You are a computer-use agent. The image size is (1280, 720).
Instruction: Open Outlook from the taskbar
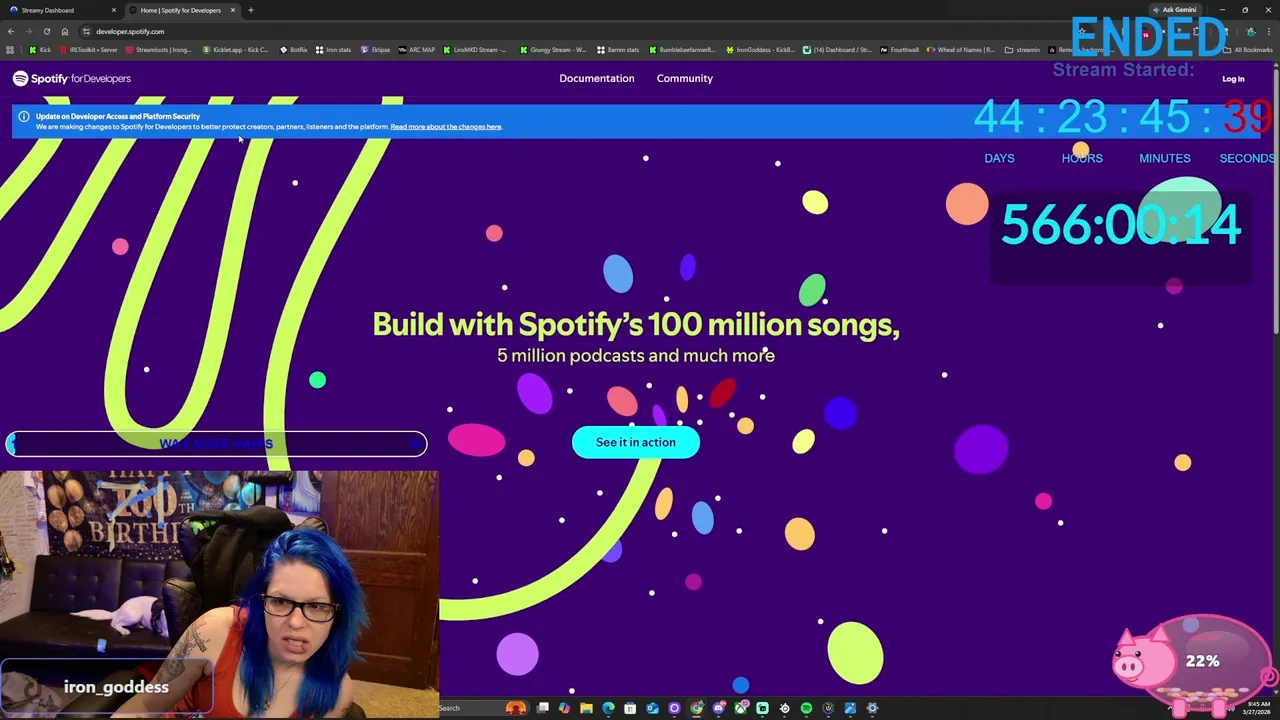pyautogui.click(x=652, y=708)
